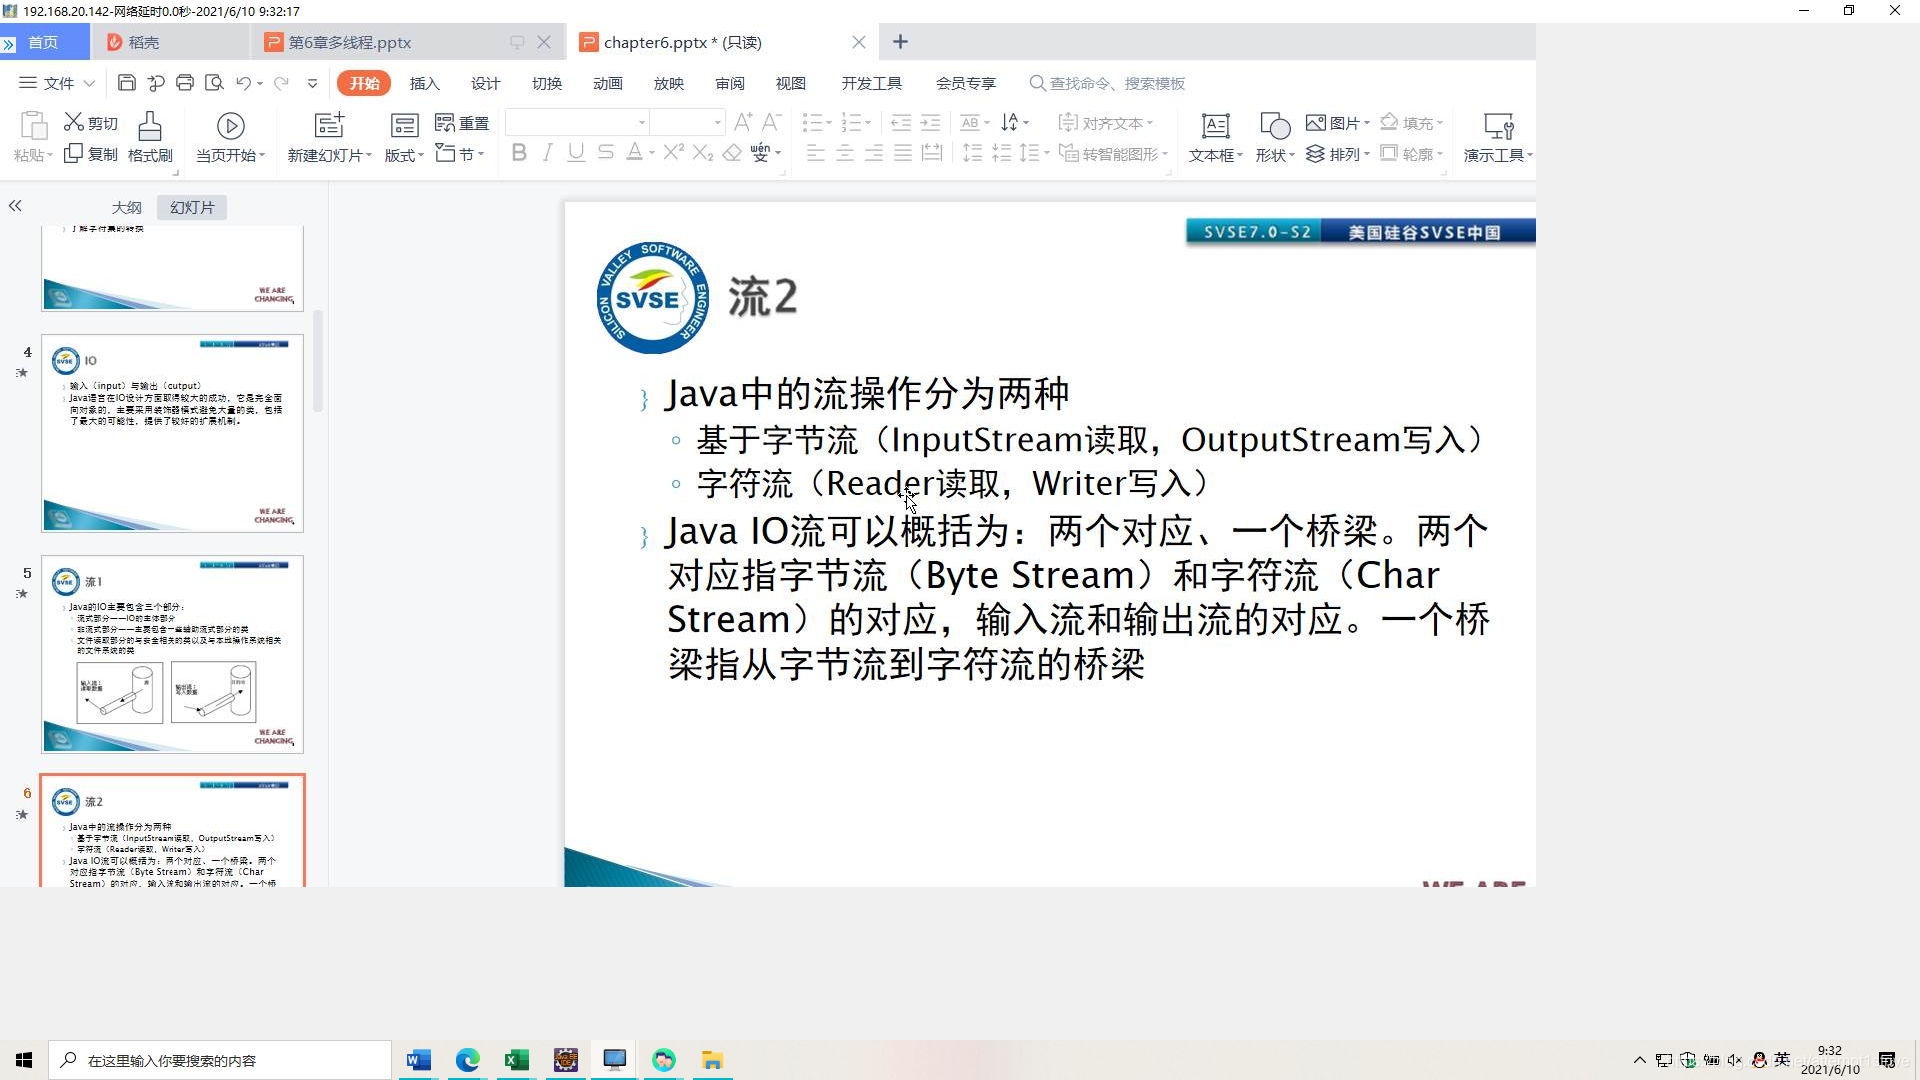Click the Print icon
The width and height of the screenshot is (1920, 1080).
tap(184, 83)
